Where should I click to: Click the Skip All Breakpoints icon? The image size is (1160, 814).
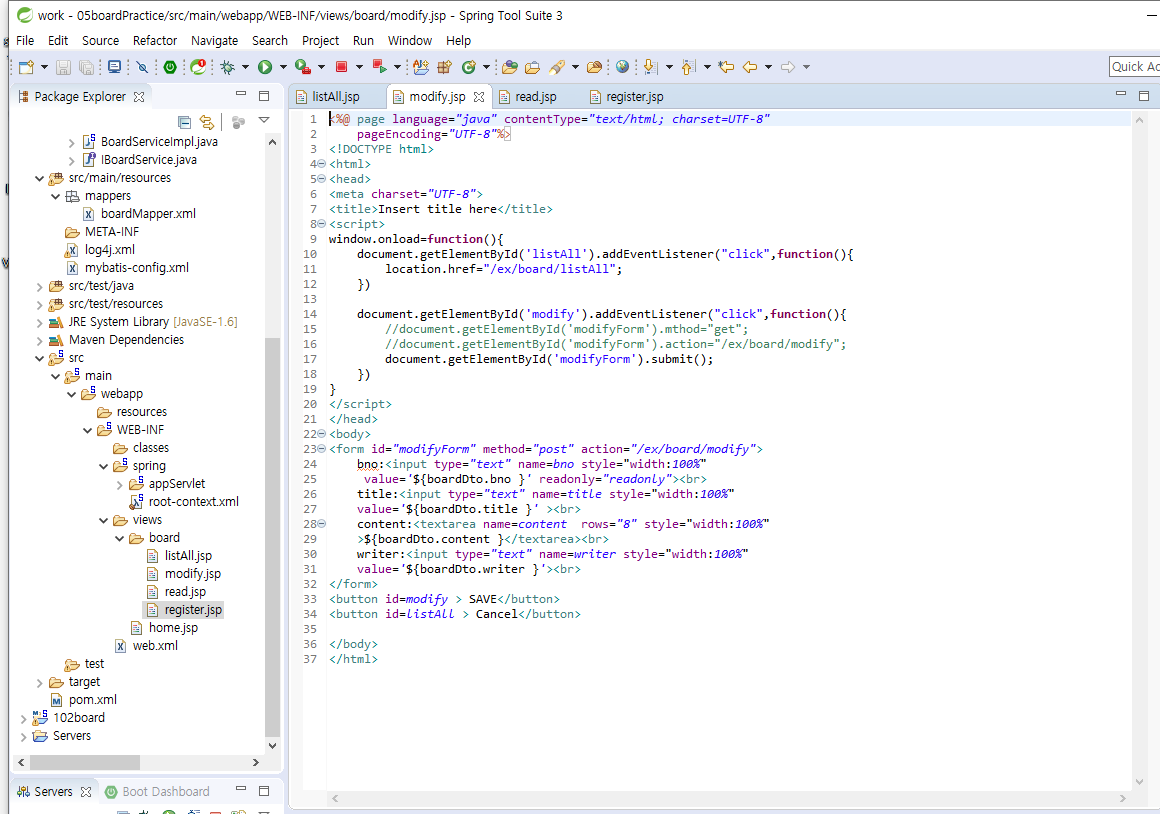[x=142, y=67]
